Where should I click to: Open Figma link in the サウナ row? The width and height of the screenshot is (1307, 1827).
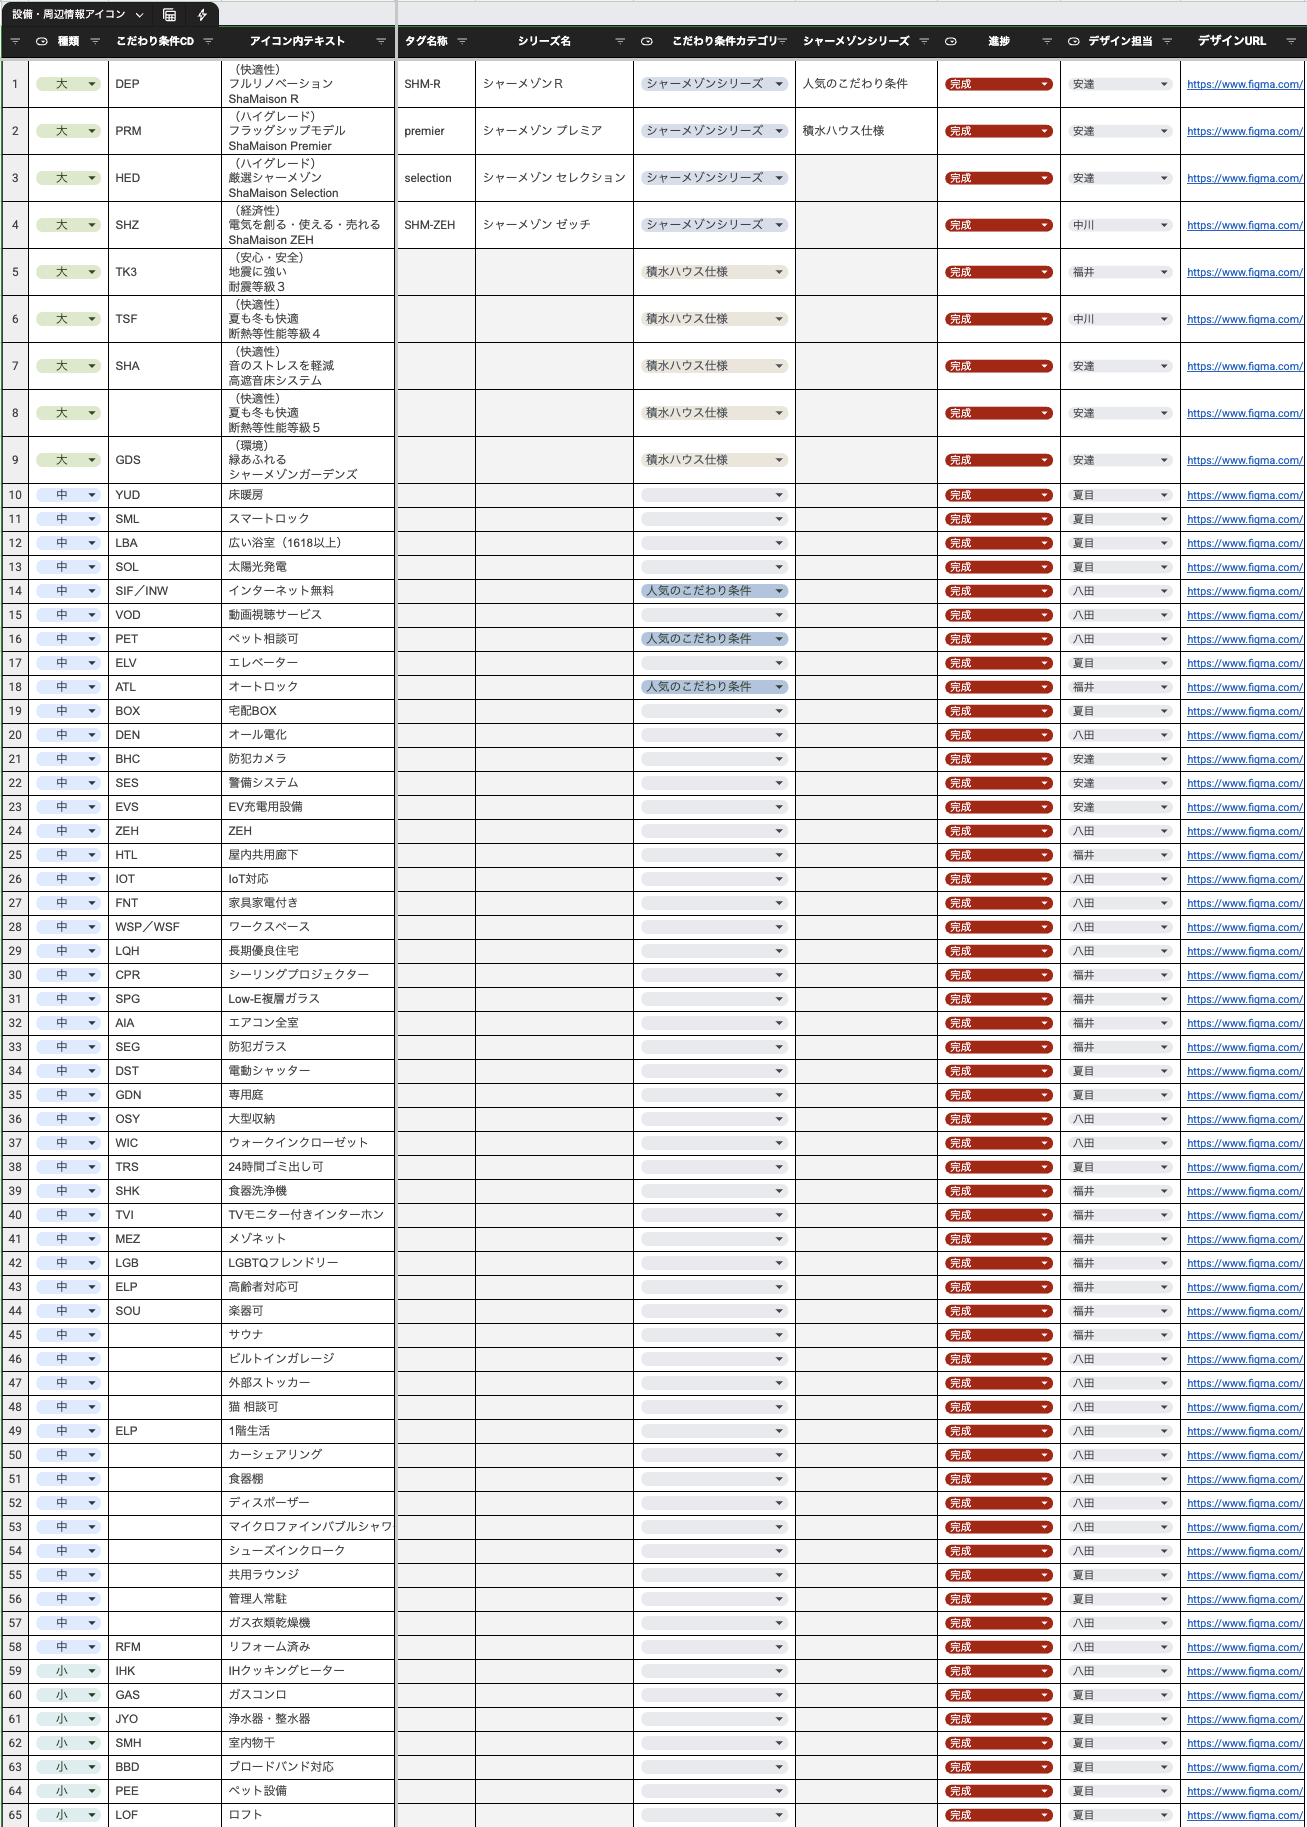[x=1245, y=1335]
